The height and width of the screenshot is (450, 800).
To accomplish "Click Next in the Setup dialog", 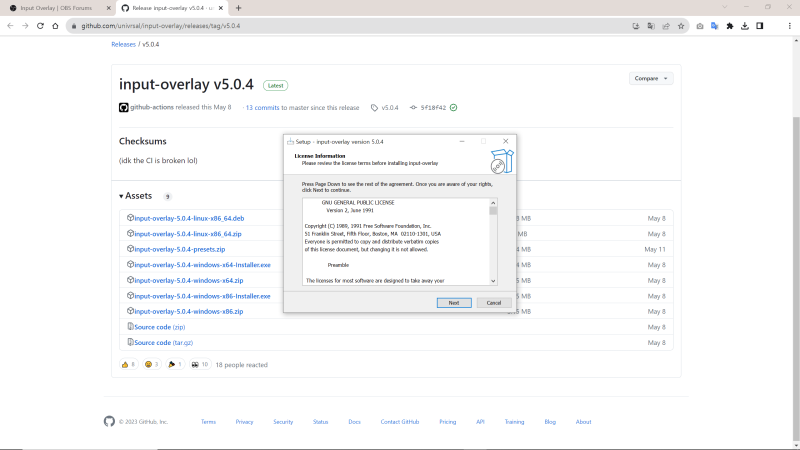I will point(454,303).
